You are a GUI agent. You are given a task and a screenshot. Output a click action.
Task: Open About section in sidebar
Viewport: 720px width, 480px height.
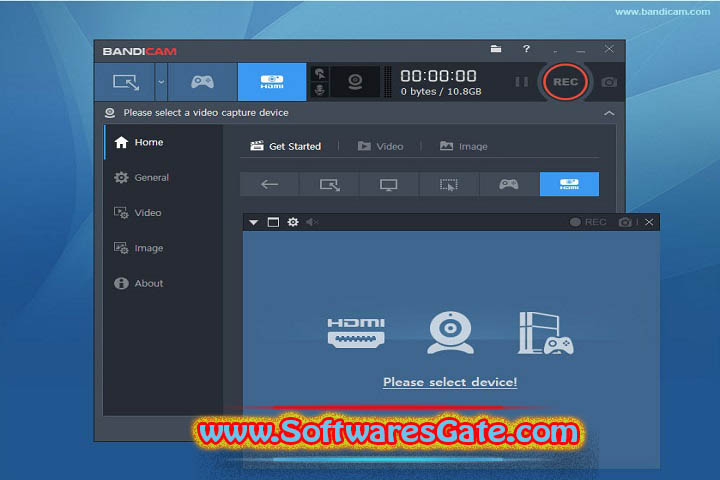tap(163, 283)
